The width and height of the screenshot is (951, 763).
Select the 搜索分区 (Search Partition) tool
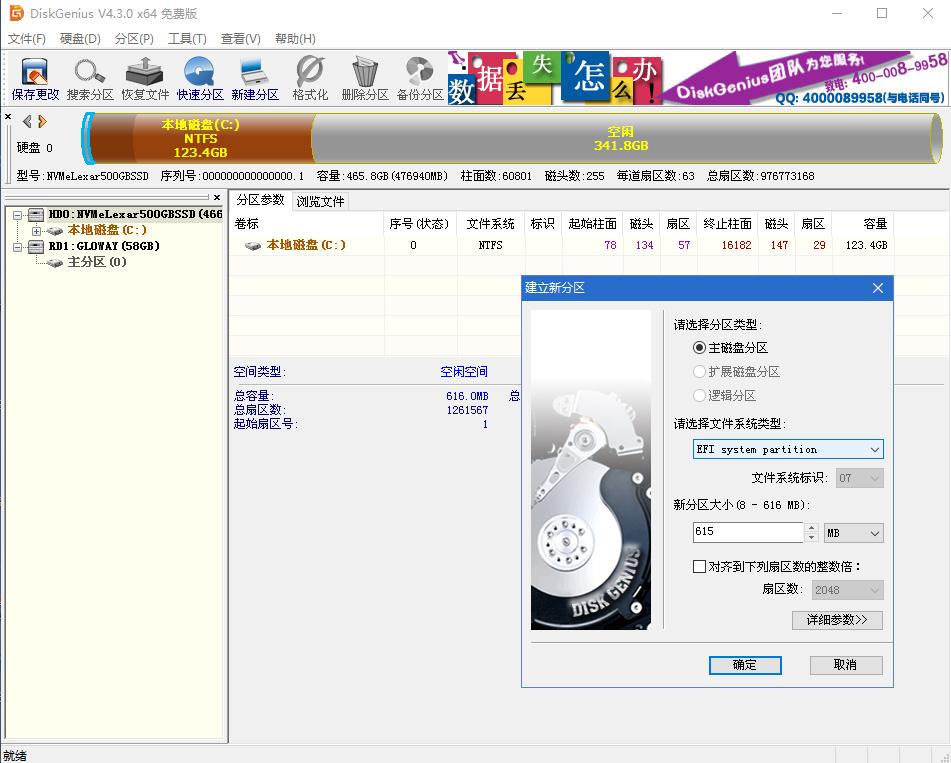[x=89, y=76]
